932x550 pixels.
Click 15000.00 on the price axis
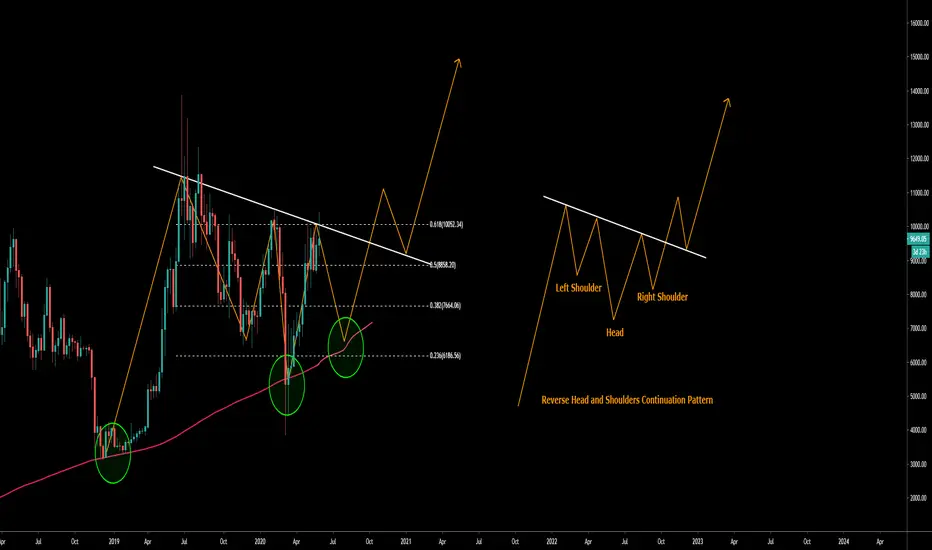point(920,57)
